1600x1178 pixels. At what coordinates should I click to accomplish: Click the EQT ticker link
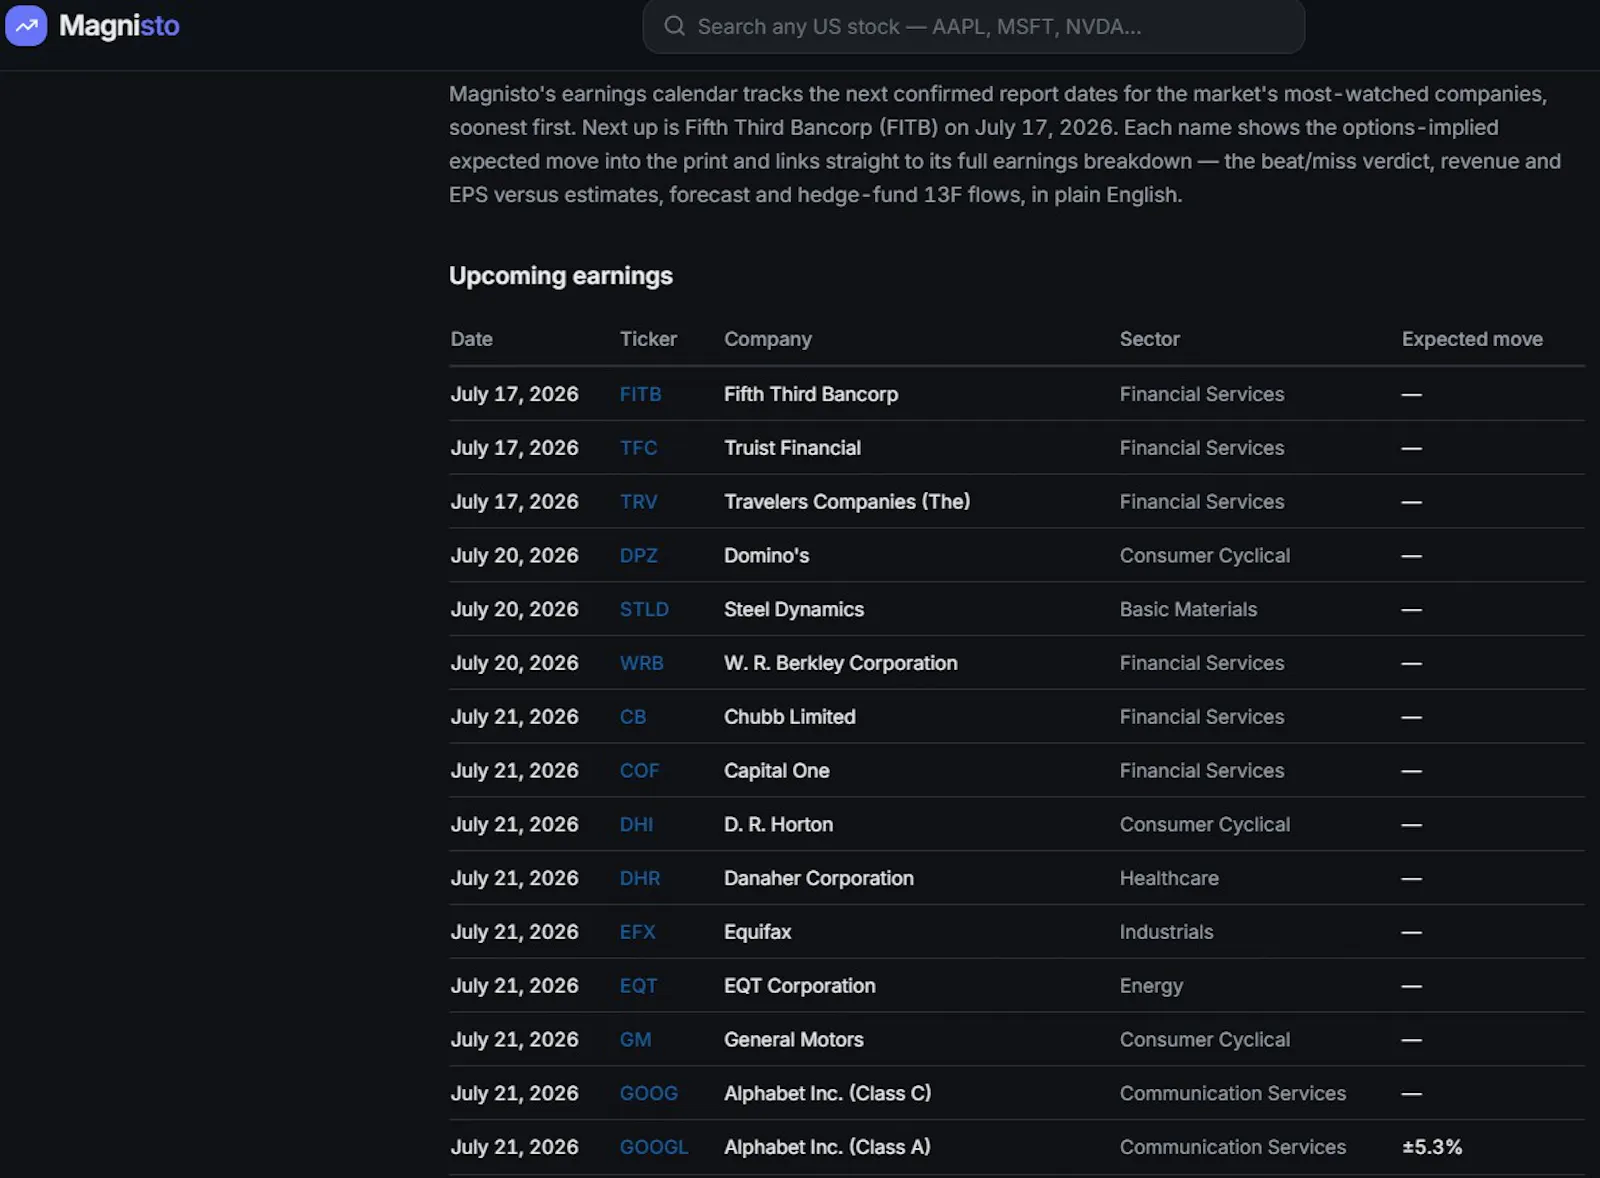point(638,986)
